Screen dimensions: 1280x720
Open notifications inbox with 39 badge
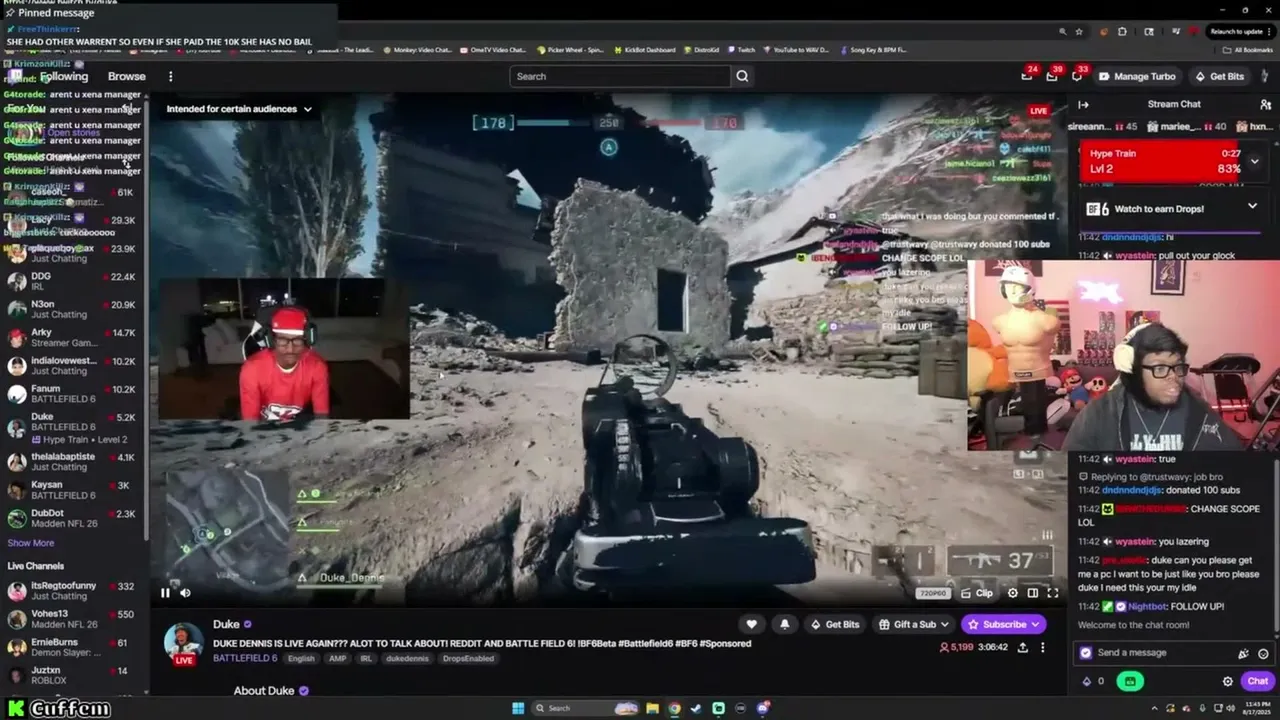[x=1052, y=76]
